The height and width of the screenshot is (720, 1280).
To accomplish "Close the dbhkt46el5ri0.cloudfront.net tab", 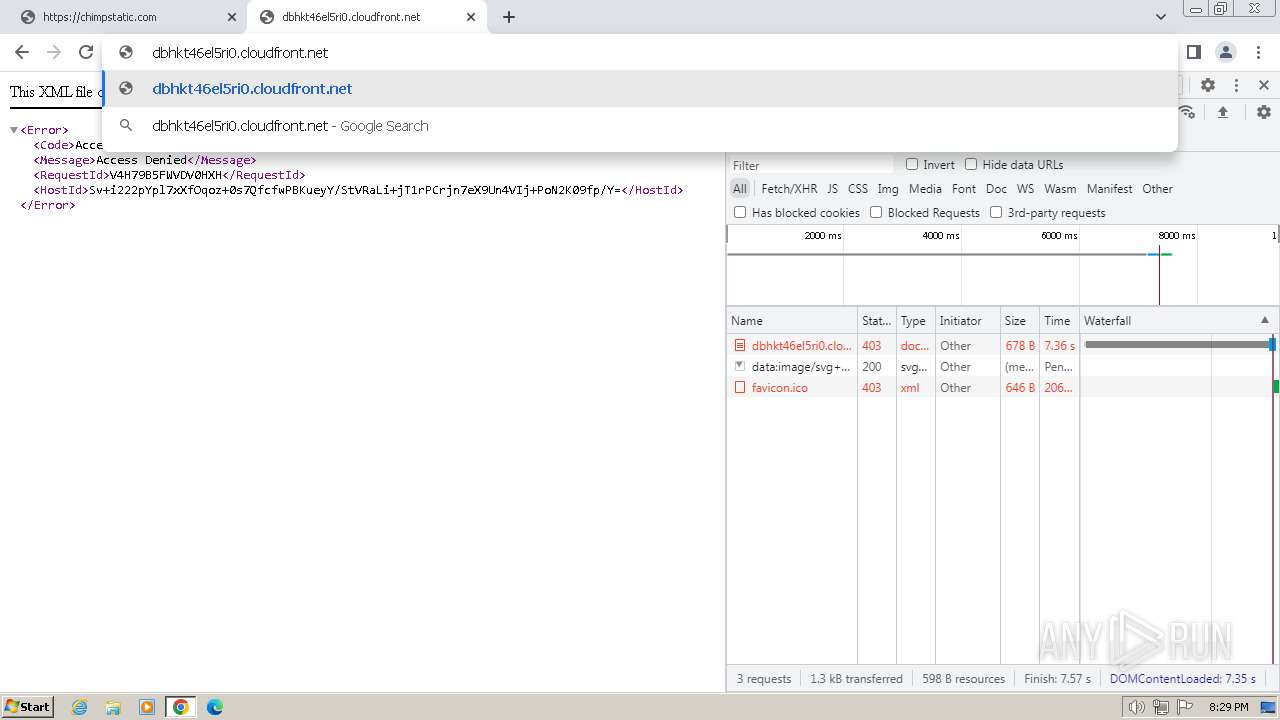I will click(471, 17).
